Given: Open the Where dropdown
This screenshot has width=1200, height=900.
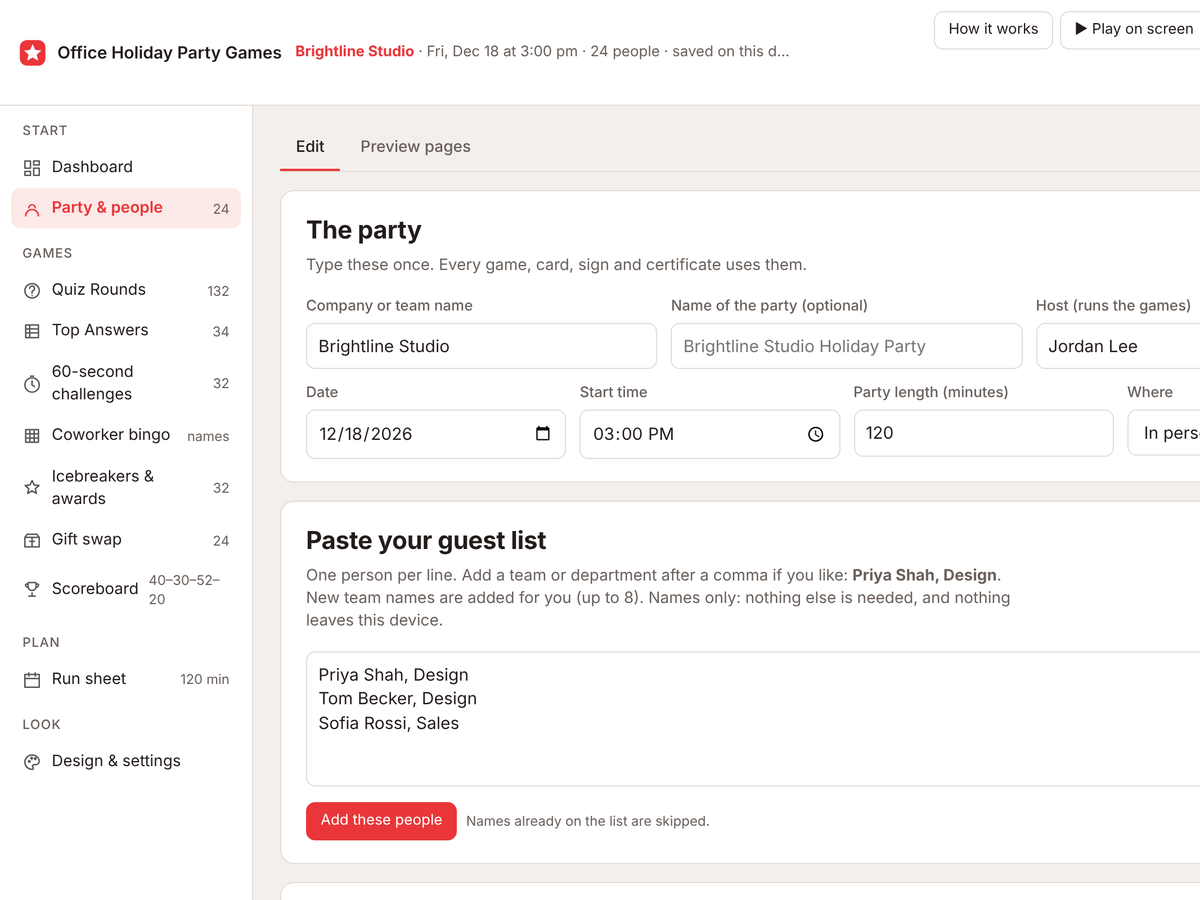Looking at the screenshot, I should coord(1164,433).
